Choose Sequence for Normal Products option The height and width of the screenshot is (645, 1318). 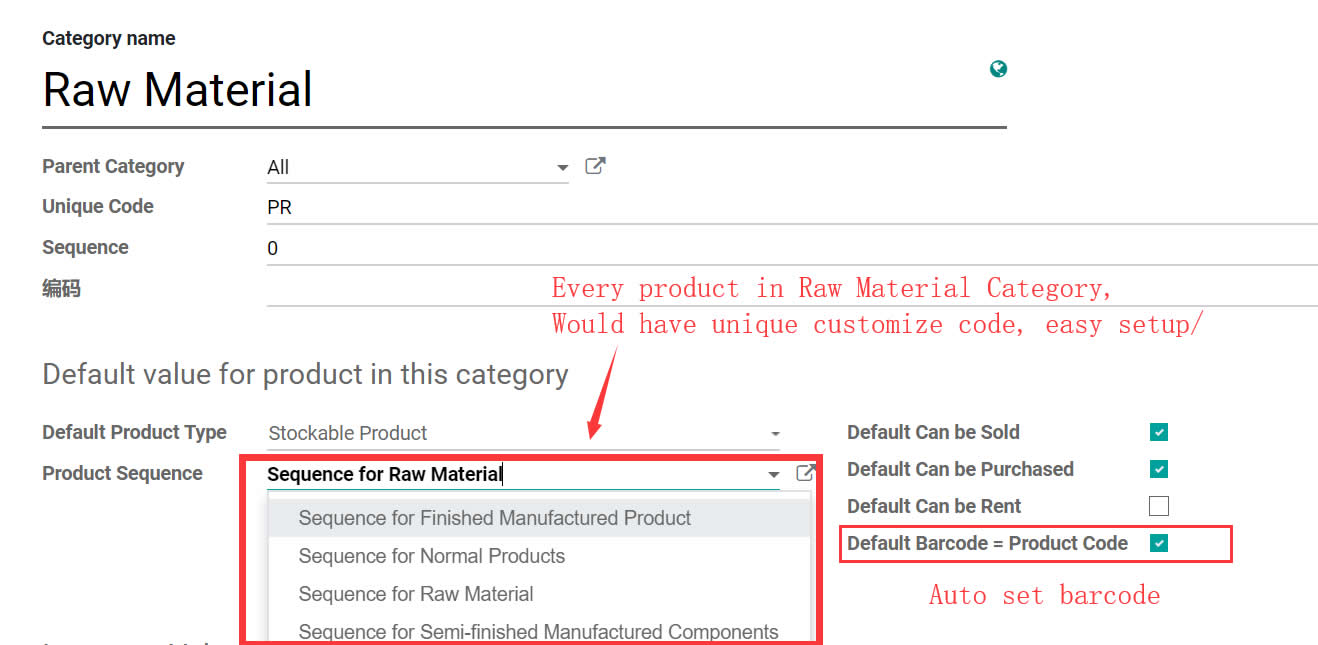[432, 556]
